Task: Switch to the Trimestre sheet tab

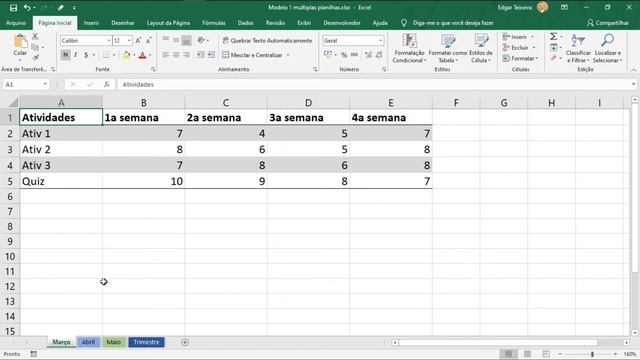Action: pyautogui.click(x=147, y=342)
